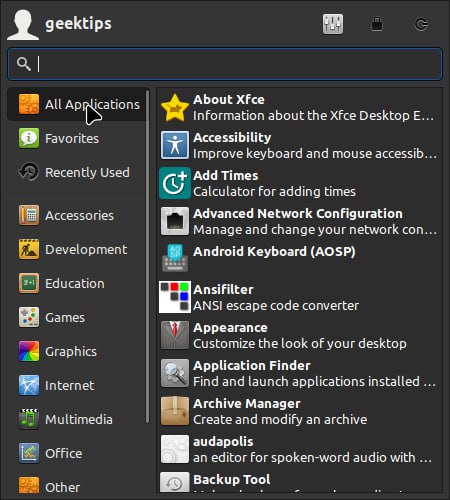The width and height of the screenshot is (450, 500).
Task: Click the magnifier icon in search bar
Action: (24, 64)
